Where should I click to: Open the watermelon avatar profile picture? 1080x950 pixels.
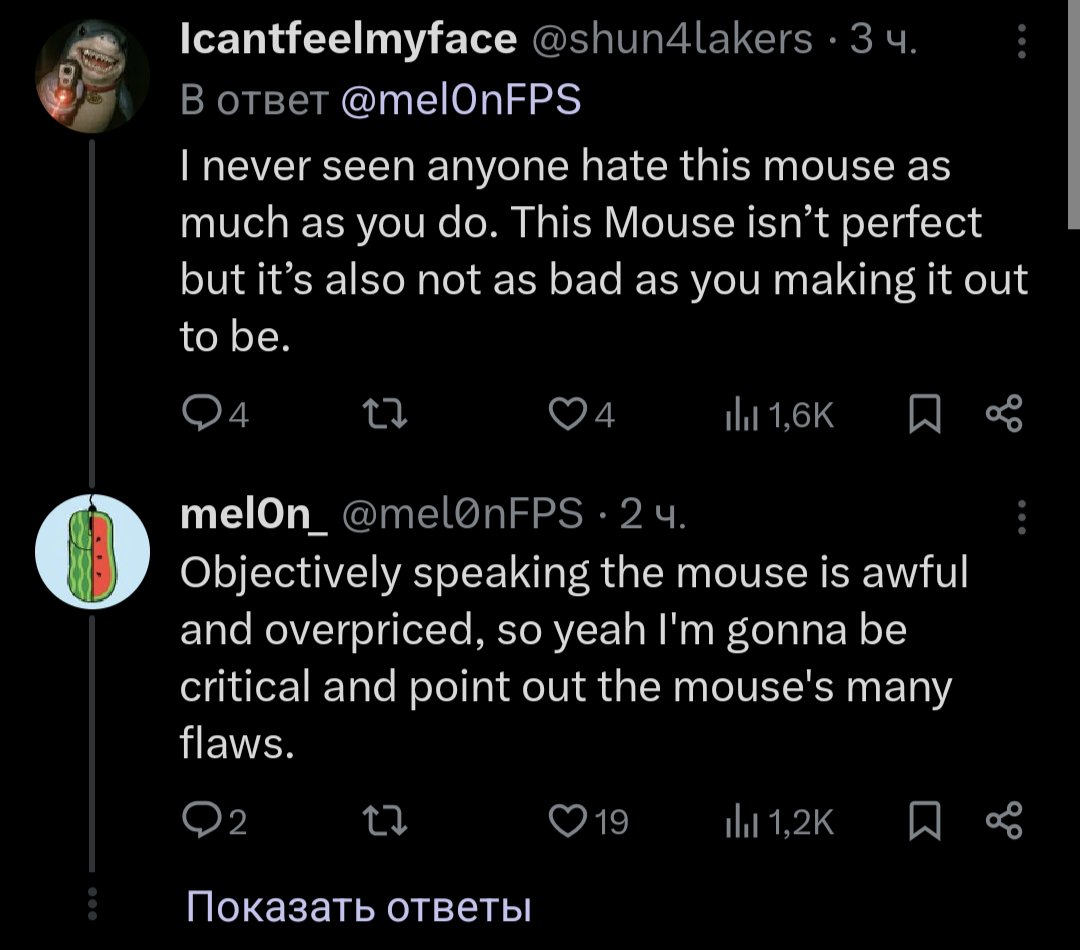(x=93, y=553)
